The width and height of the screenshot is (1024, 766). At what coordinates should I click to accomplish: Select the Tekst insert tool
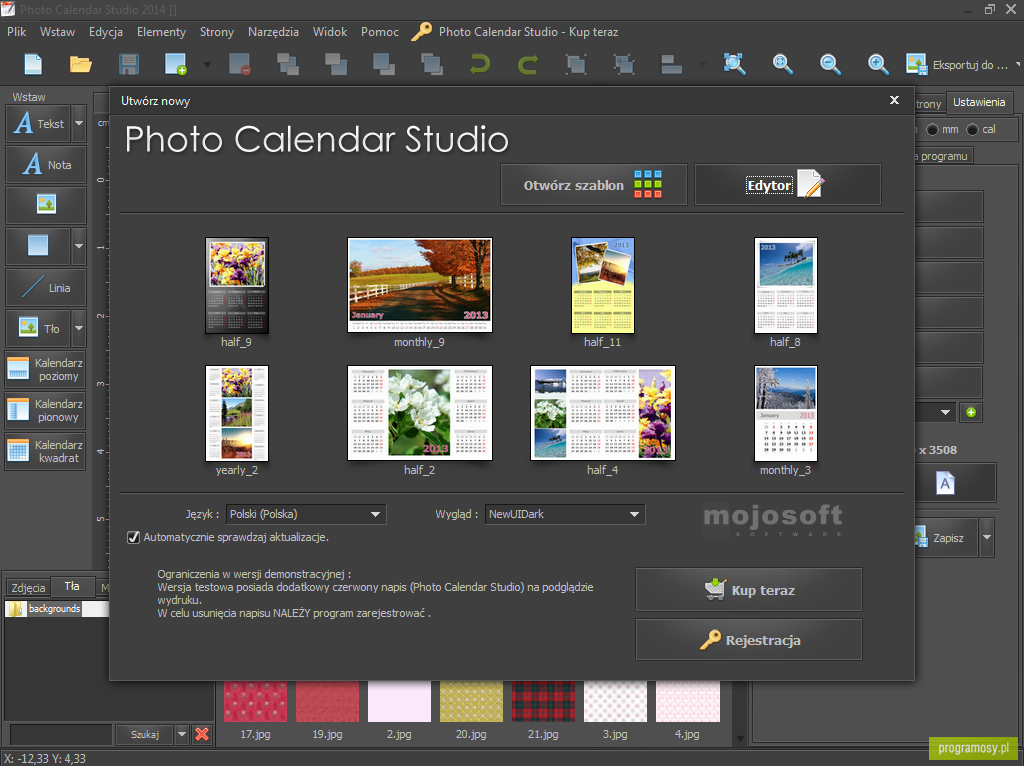39,123
